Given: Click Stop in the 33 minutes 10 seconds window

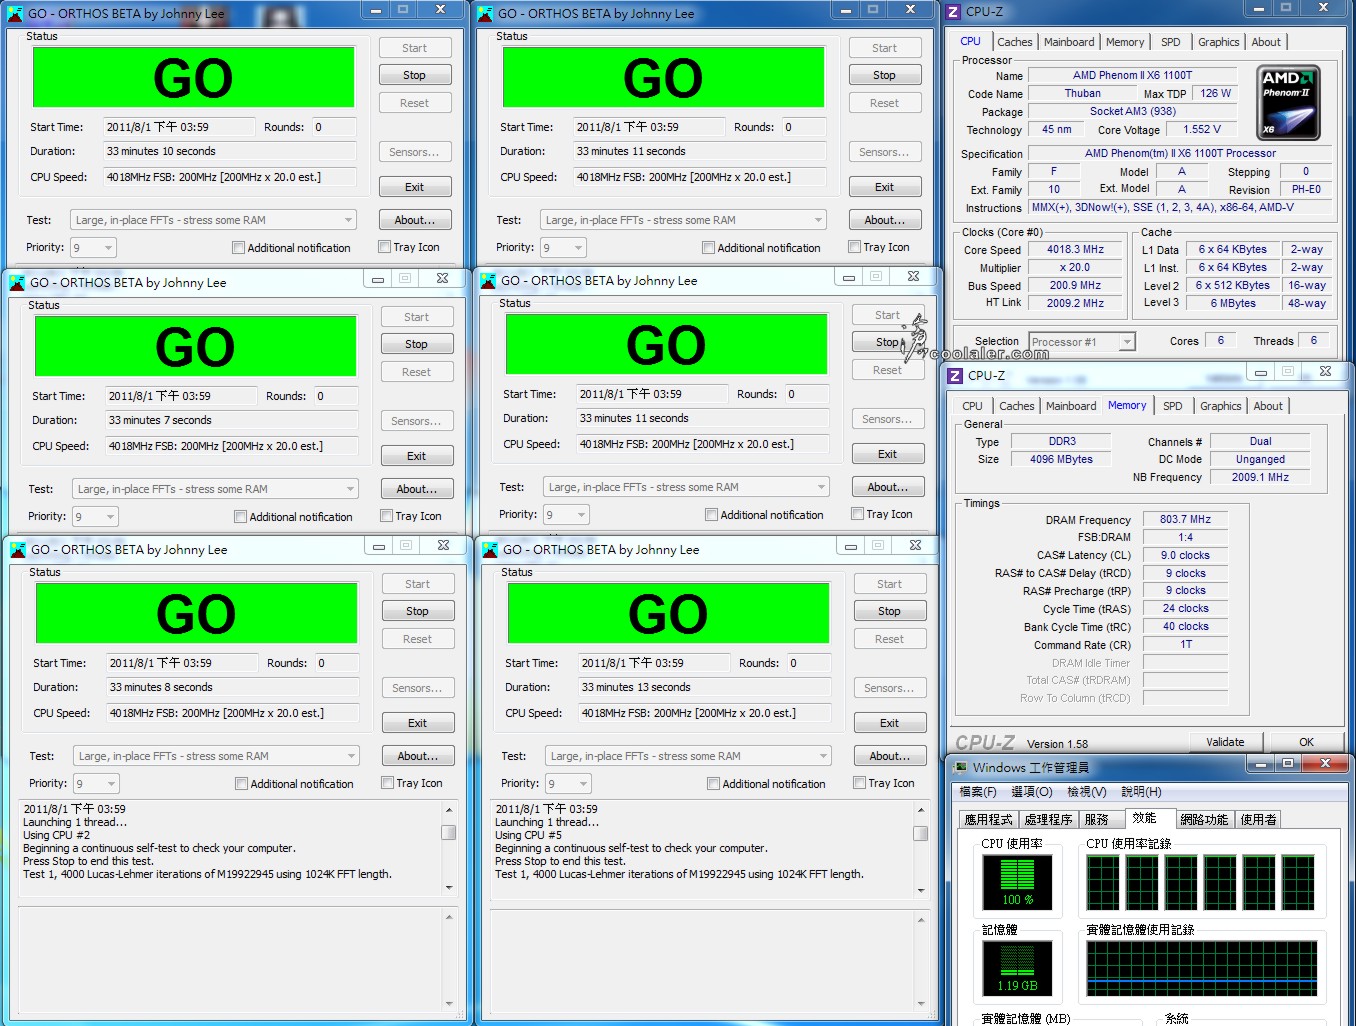Looking at the screenshot, I should point(414,75).
